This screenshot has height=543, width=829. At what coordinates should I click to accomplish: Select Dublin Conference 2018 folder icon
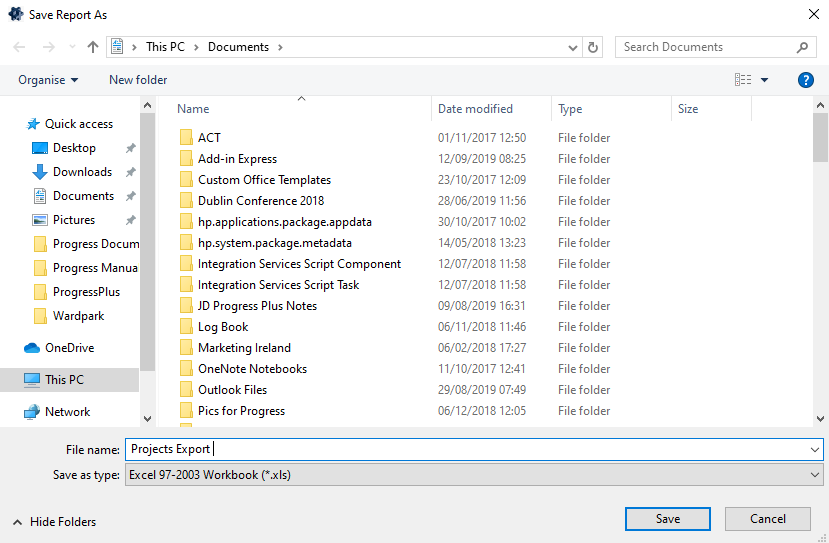tap(186, 201)
